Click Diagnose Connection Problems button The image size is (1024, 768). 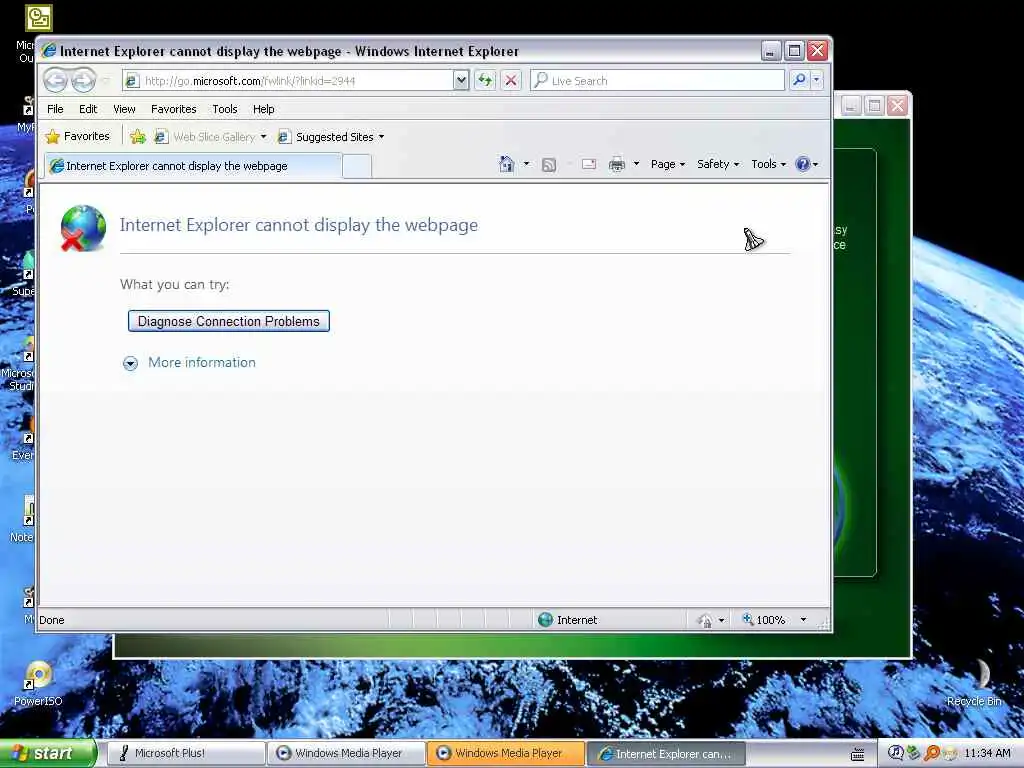229,321
